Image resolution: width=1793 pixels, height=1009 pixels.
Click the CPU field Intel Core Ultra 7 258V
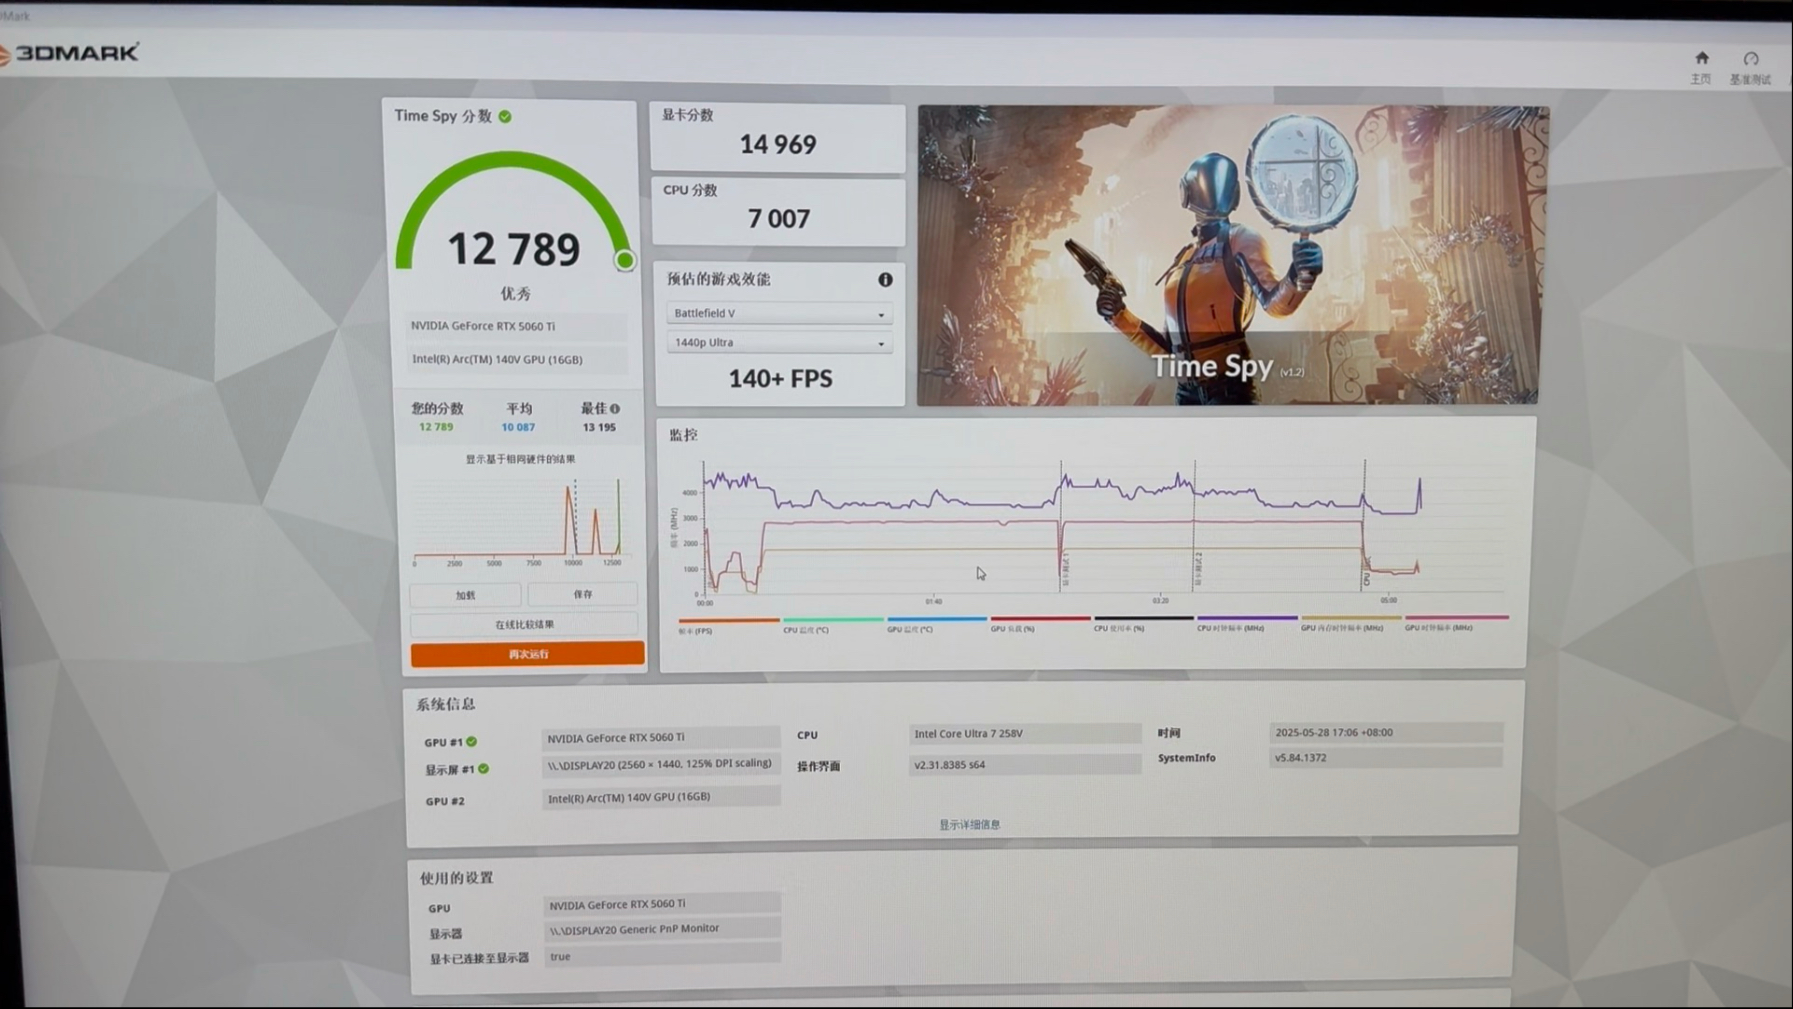pyautogui.click(x=1024, y=734)
